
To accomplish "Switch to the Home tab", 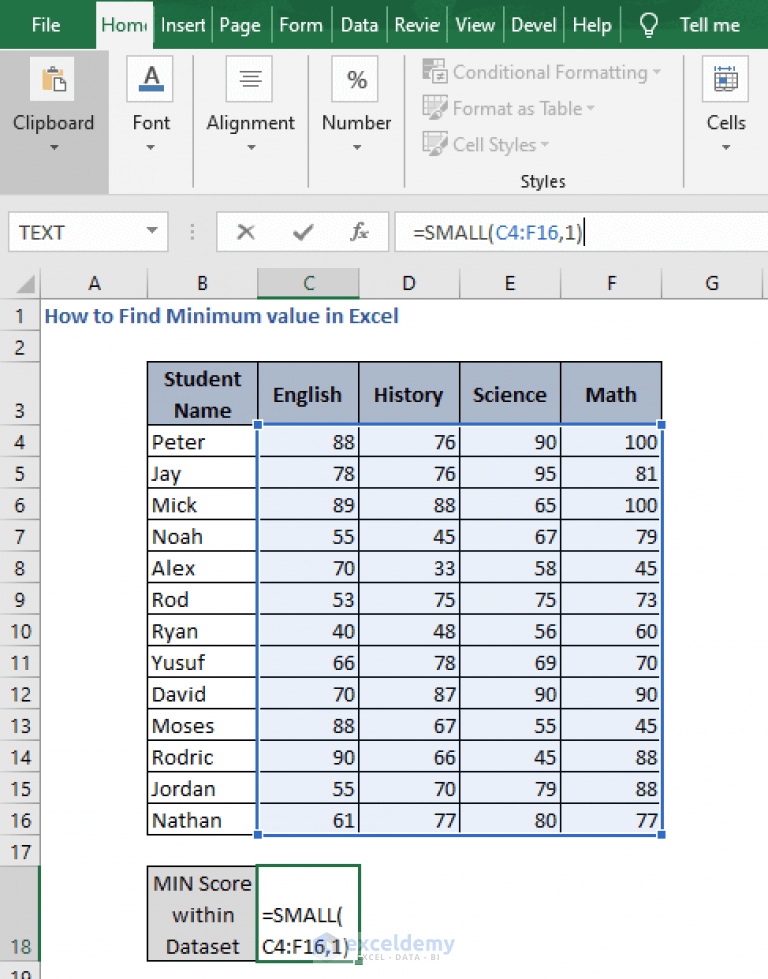I will click(x=124, y=25).
